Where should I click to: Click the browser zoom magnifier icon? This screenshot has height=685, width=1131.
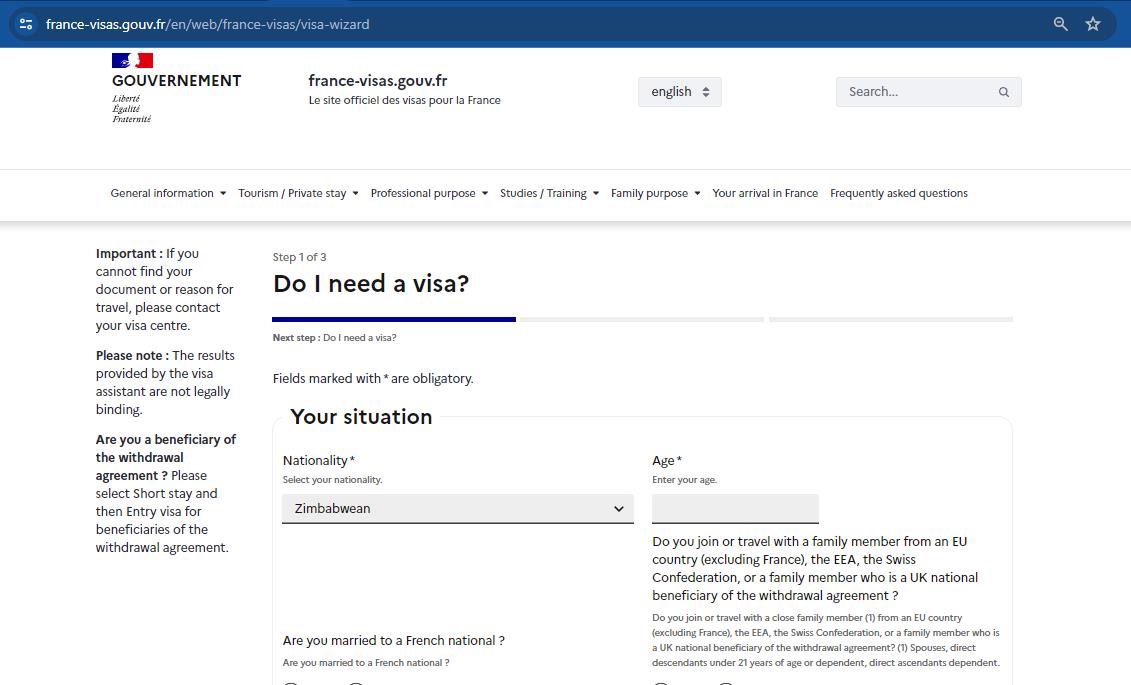pyautogui.click(x=1061, y=24)
